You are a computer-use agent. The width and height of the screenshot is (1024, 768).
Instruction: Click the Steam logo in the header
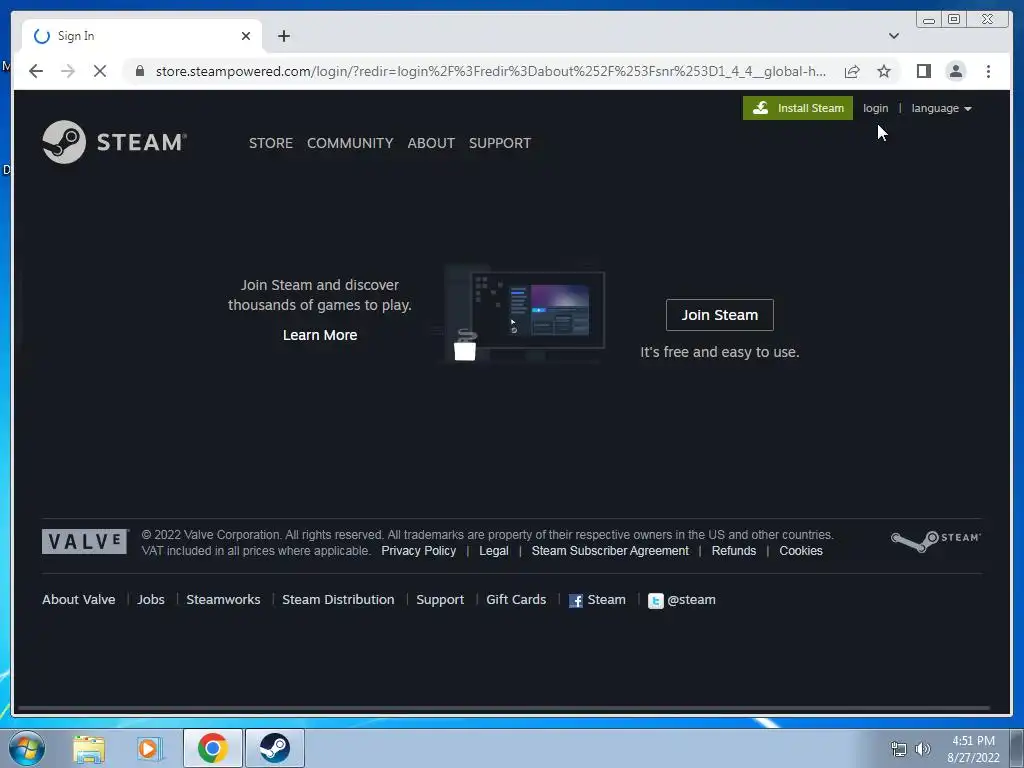pyautogui.click(x=114, y=142)
